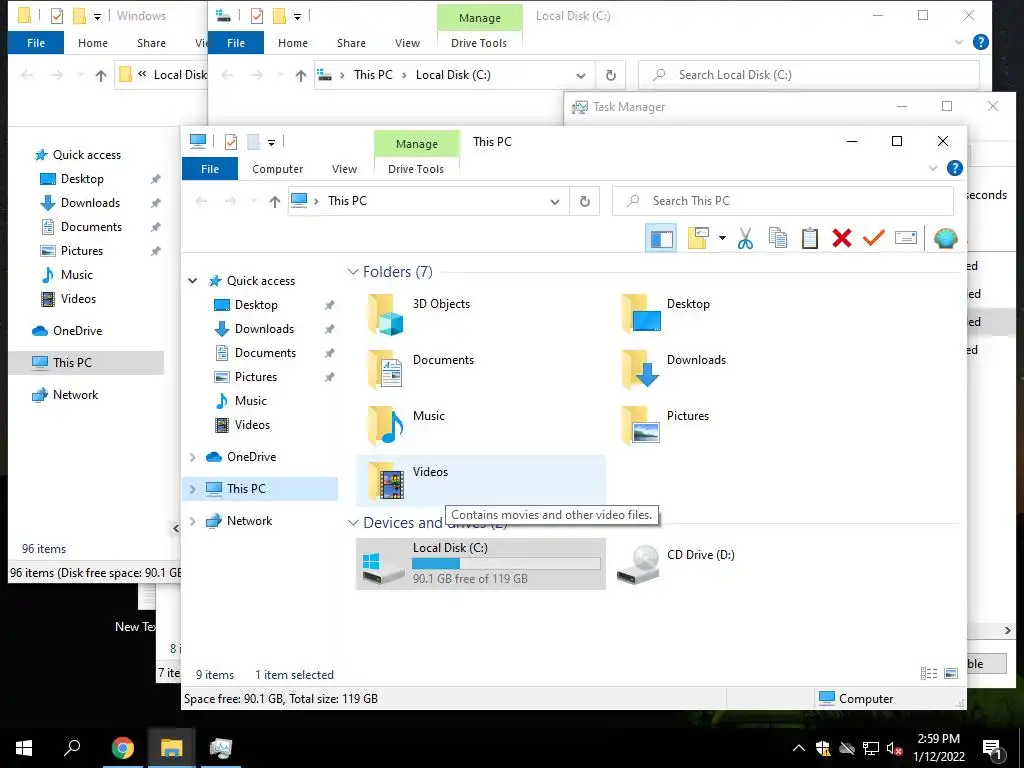The width and height of the screenshot is (1024, 768).
Task: Click the Help icon in This PC window
Action: pos(955,168)
